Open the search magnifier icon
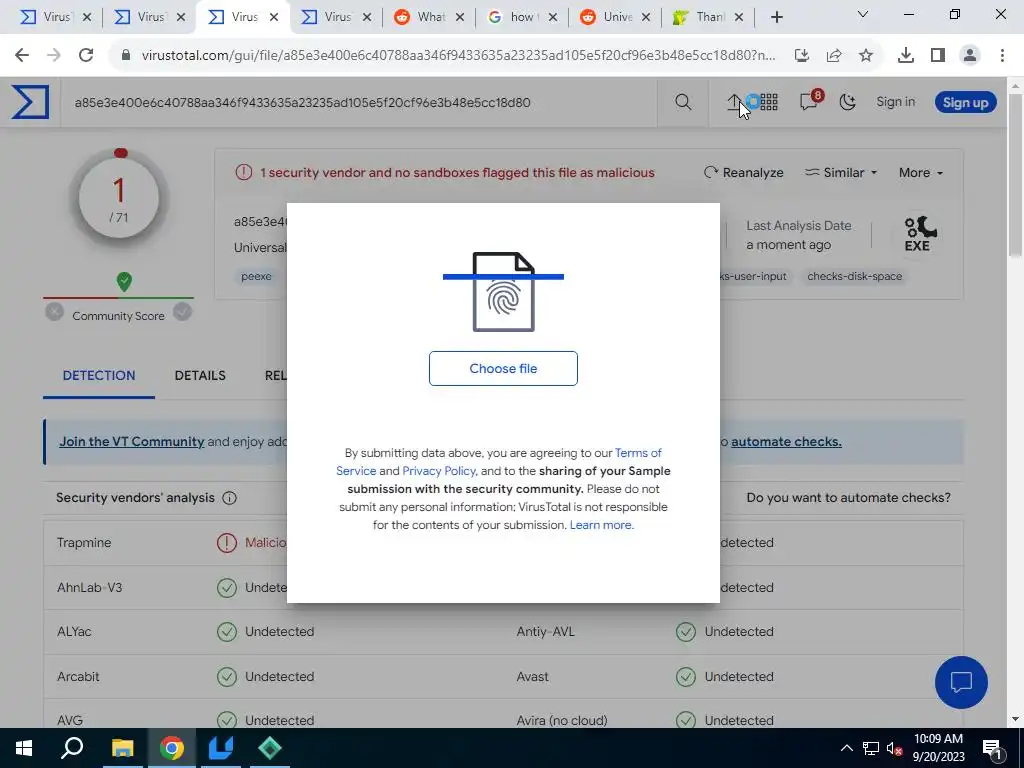The width and height of the screenshot is (1024, 768). (x=683, y=102)
